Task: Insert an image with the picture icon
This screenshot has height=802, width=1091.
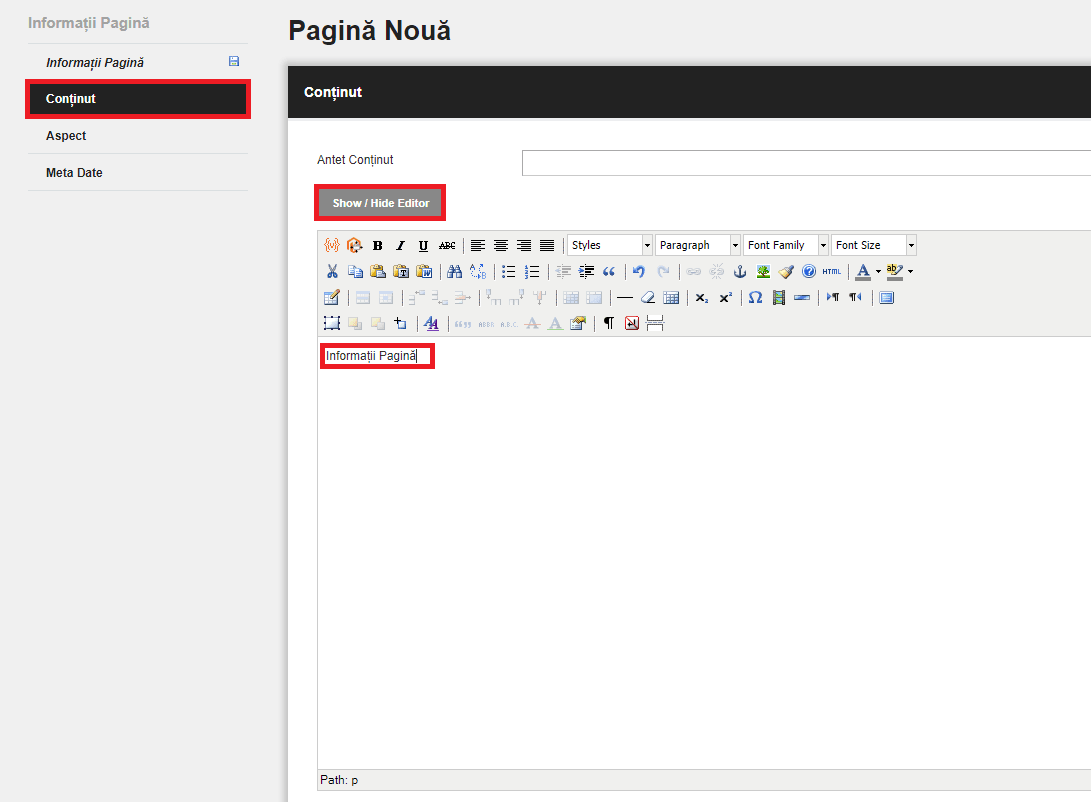Action: pos(763,271)
